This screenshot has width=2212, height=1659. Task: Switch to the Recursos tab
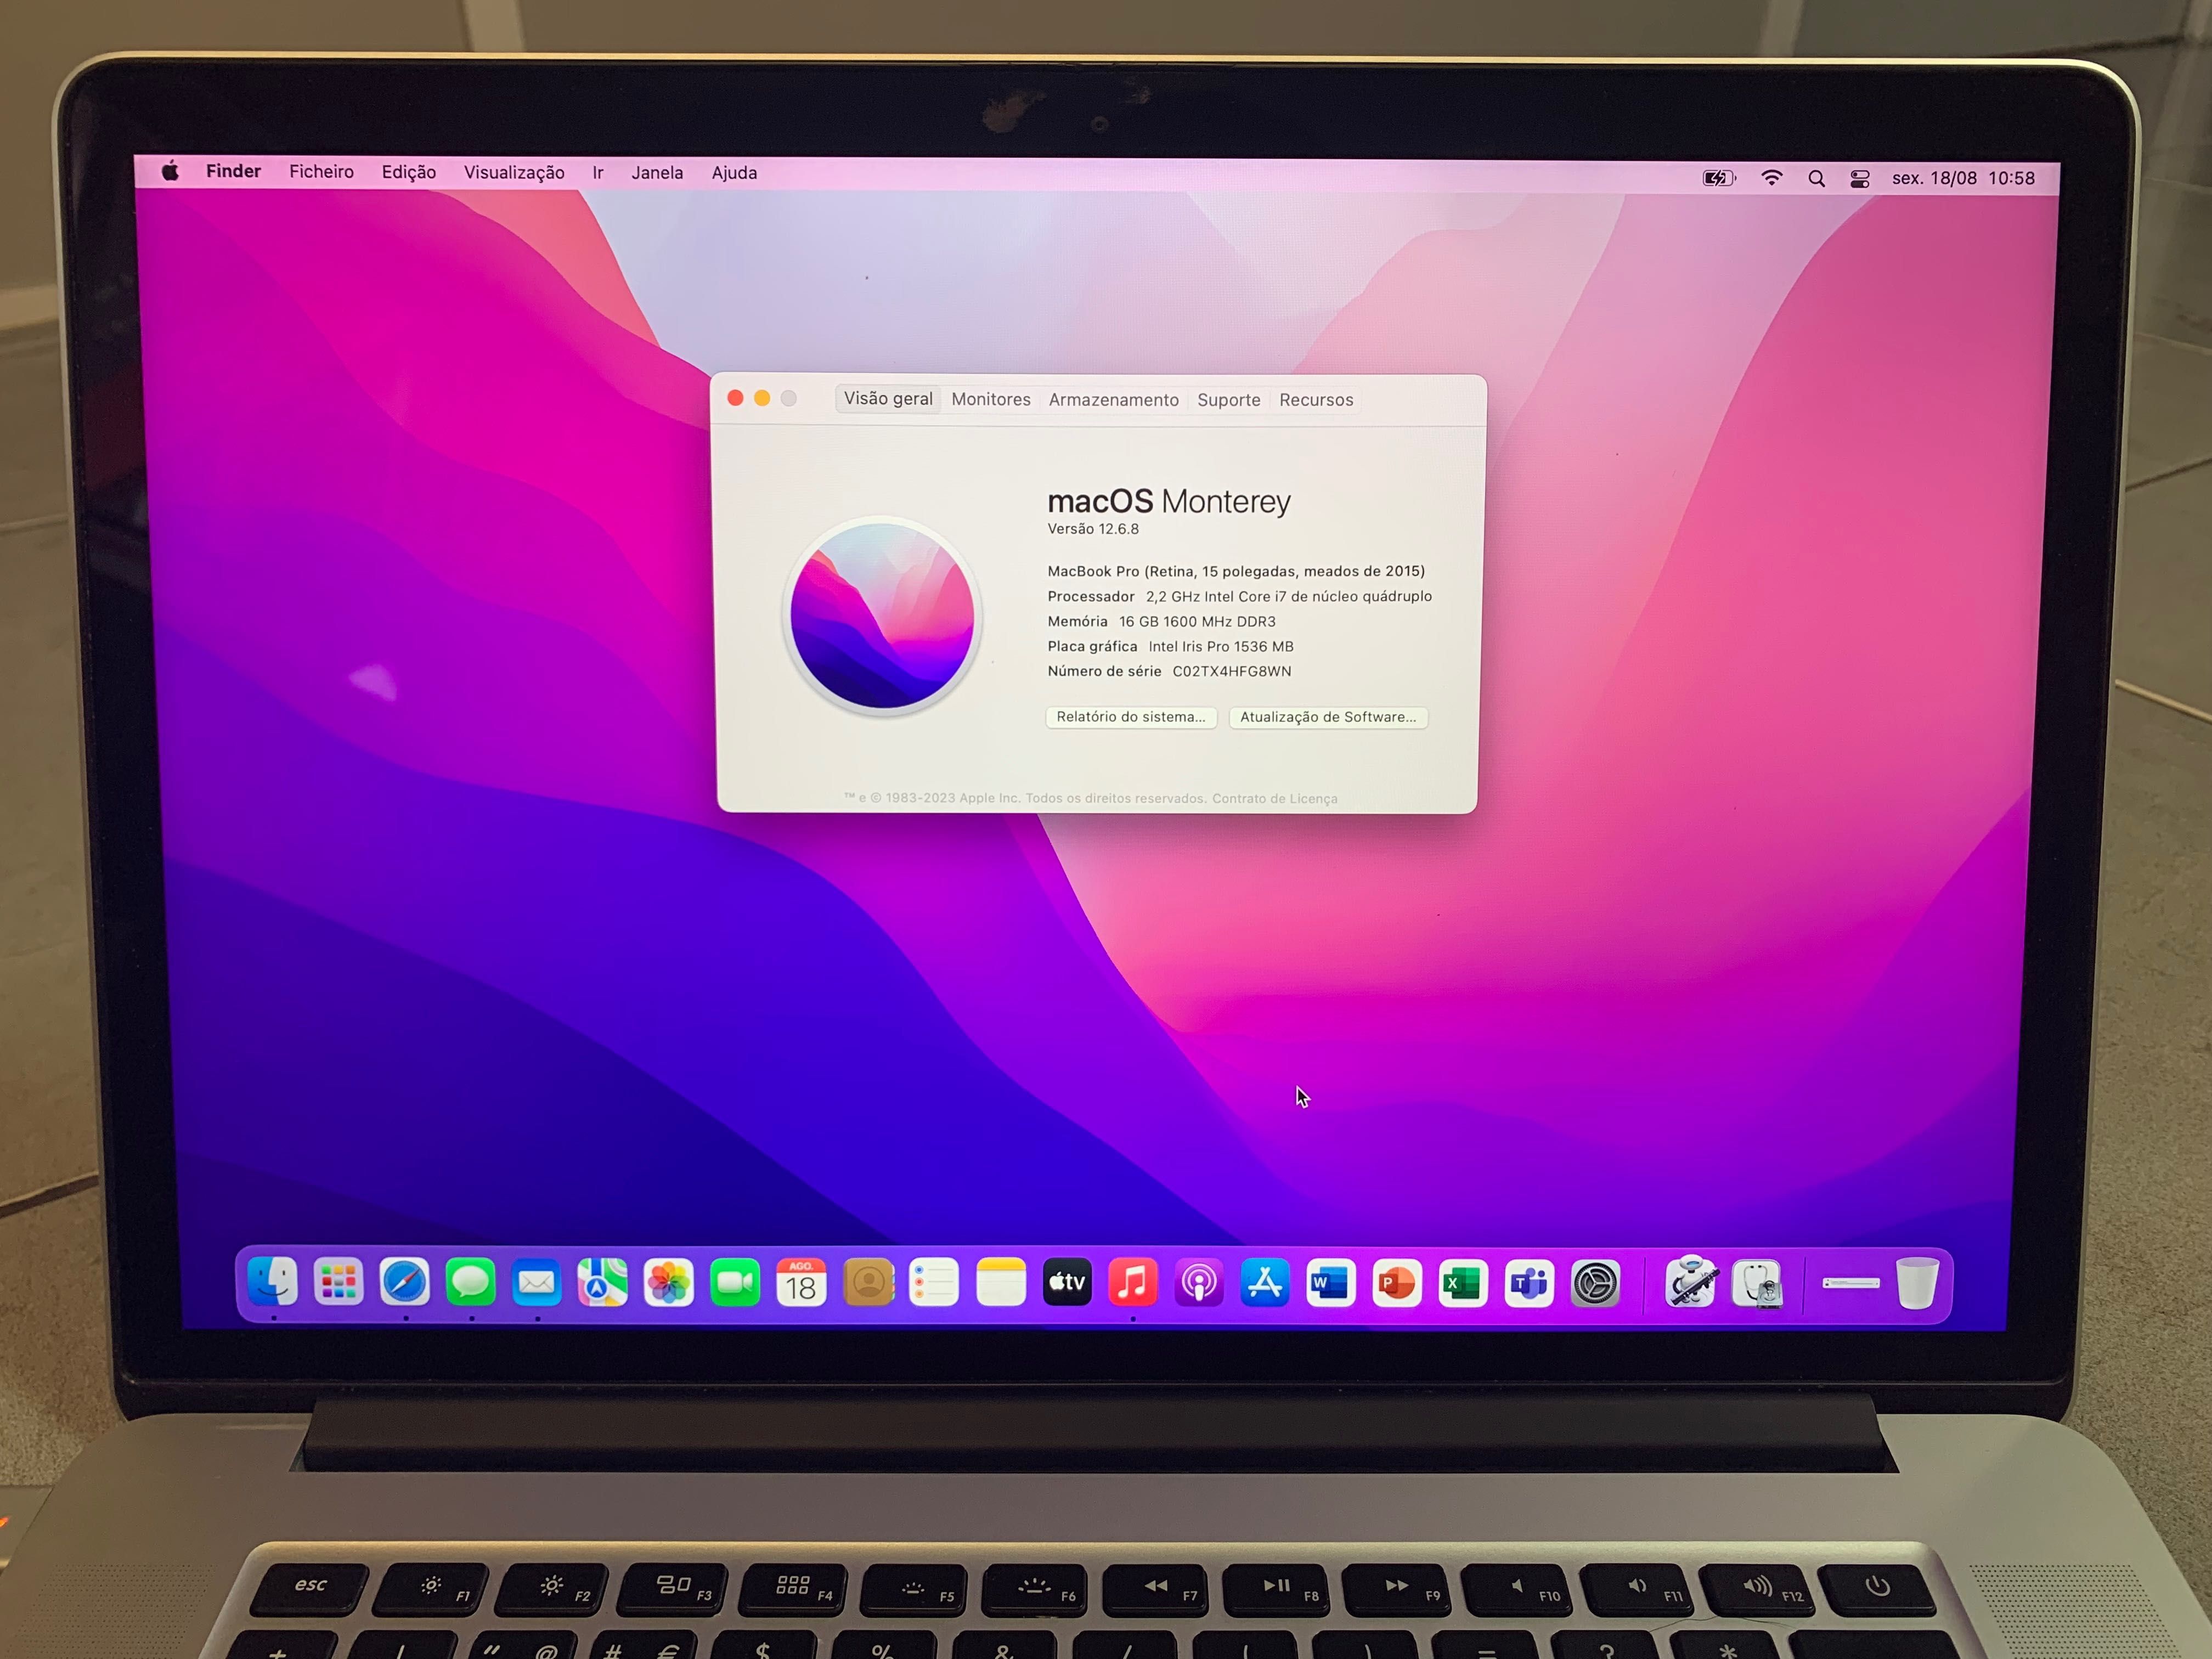point(1316,400)
